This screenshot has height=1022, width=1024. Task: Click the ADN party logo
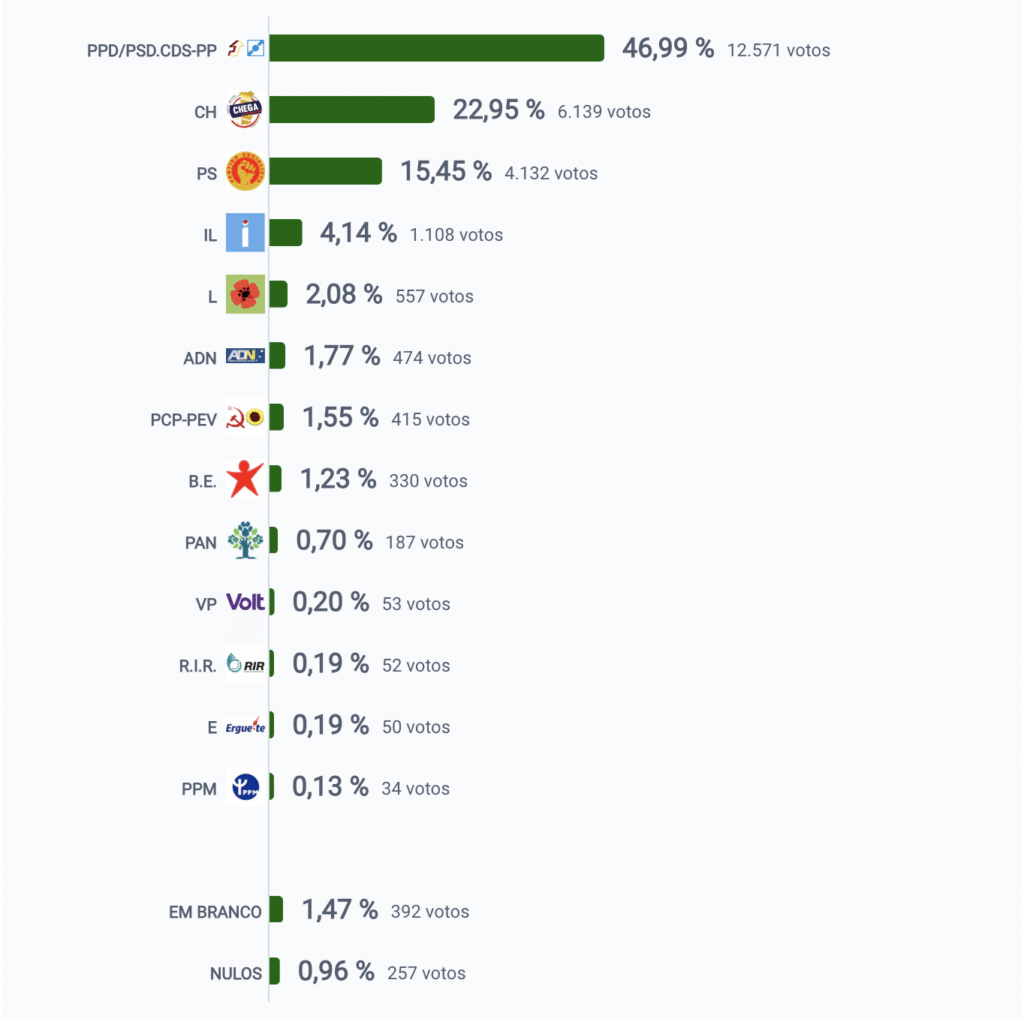(x=245, y=356)
